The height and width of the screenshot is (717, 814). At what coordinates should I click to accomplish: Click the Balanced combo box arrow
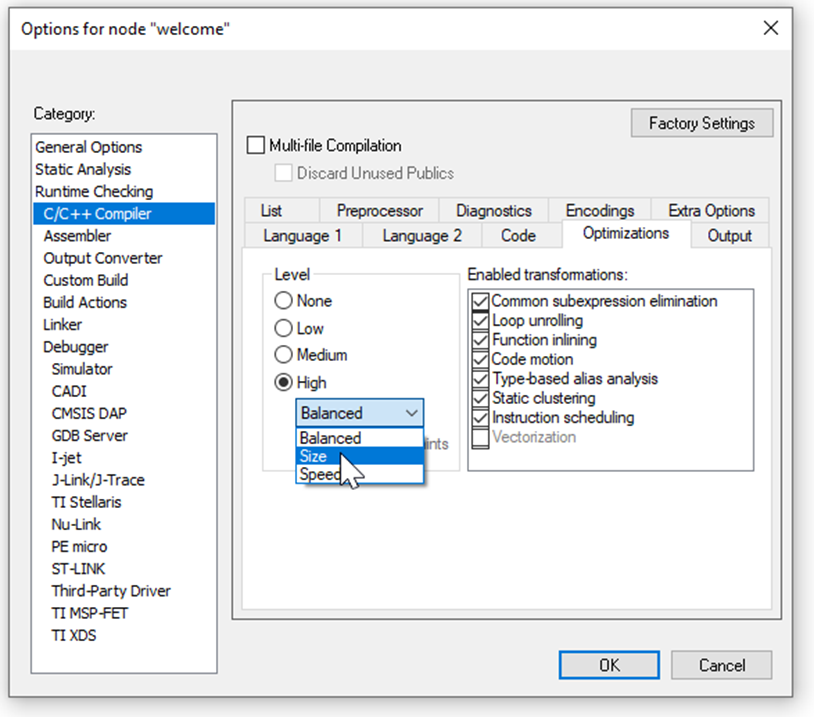tap(411, 413)
